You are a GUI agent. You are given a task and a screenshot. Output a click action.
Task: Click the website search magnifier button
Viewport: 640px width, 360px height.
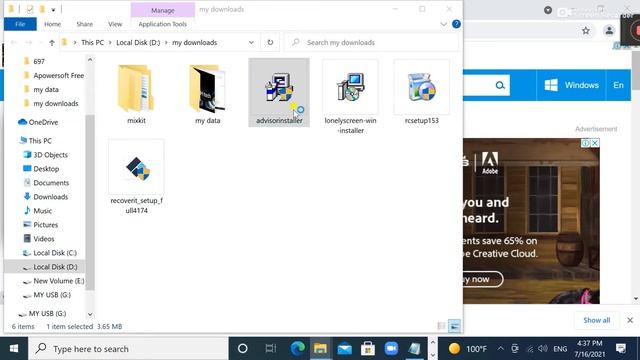coord(500,85)
